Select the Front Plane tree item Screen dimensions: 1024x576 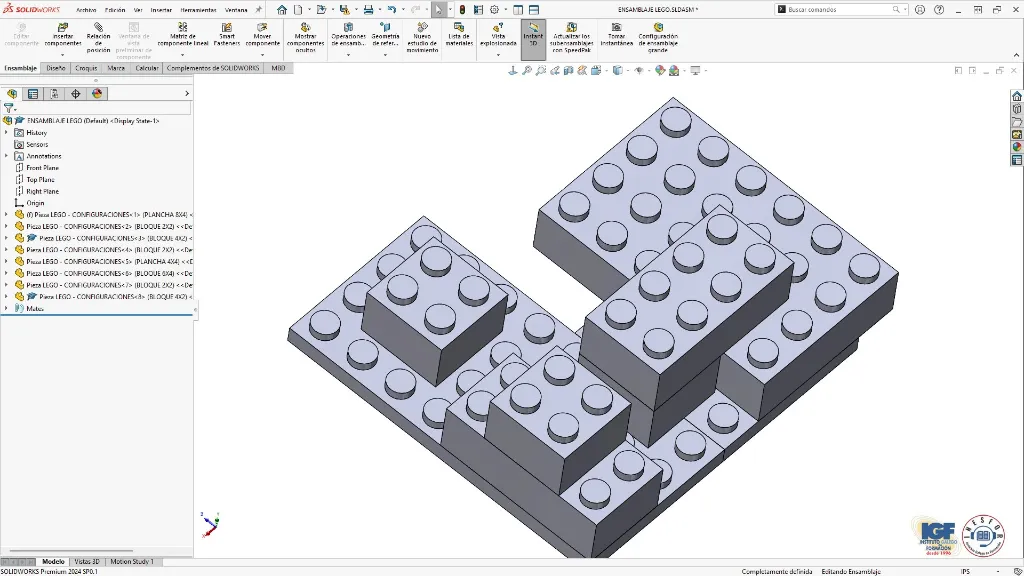pos(42,168)
